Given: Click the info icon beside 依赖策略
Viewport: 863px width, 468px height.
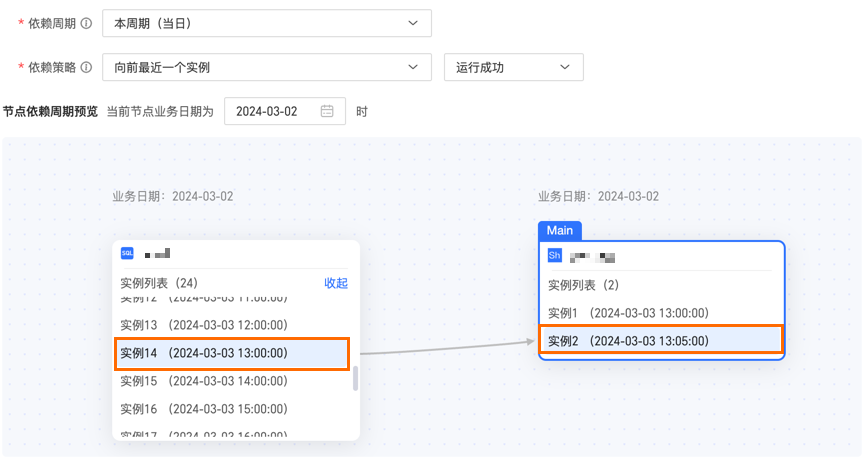Looking at the screenshot, I should point(86,67).
